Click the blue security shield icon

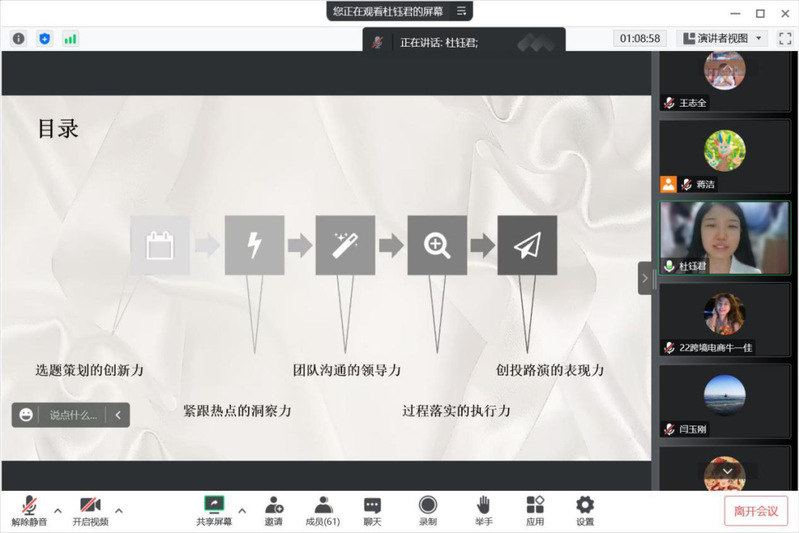(x=45, y=39)
